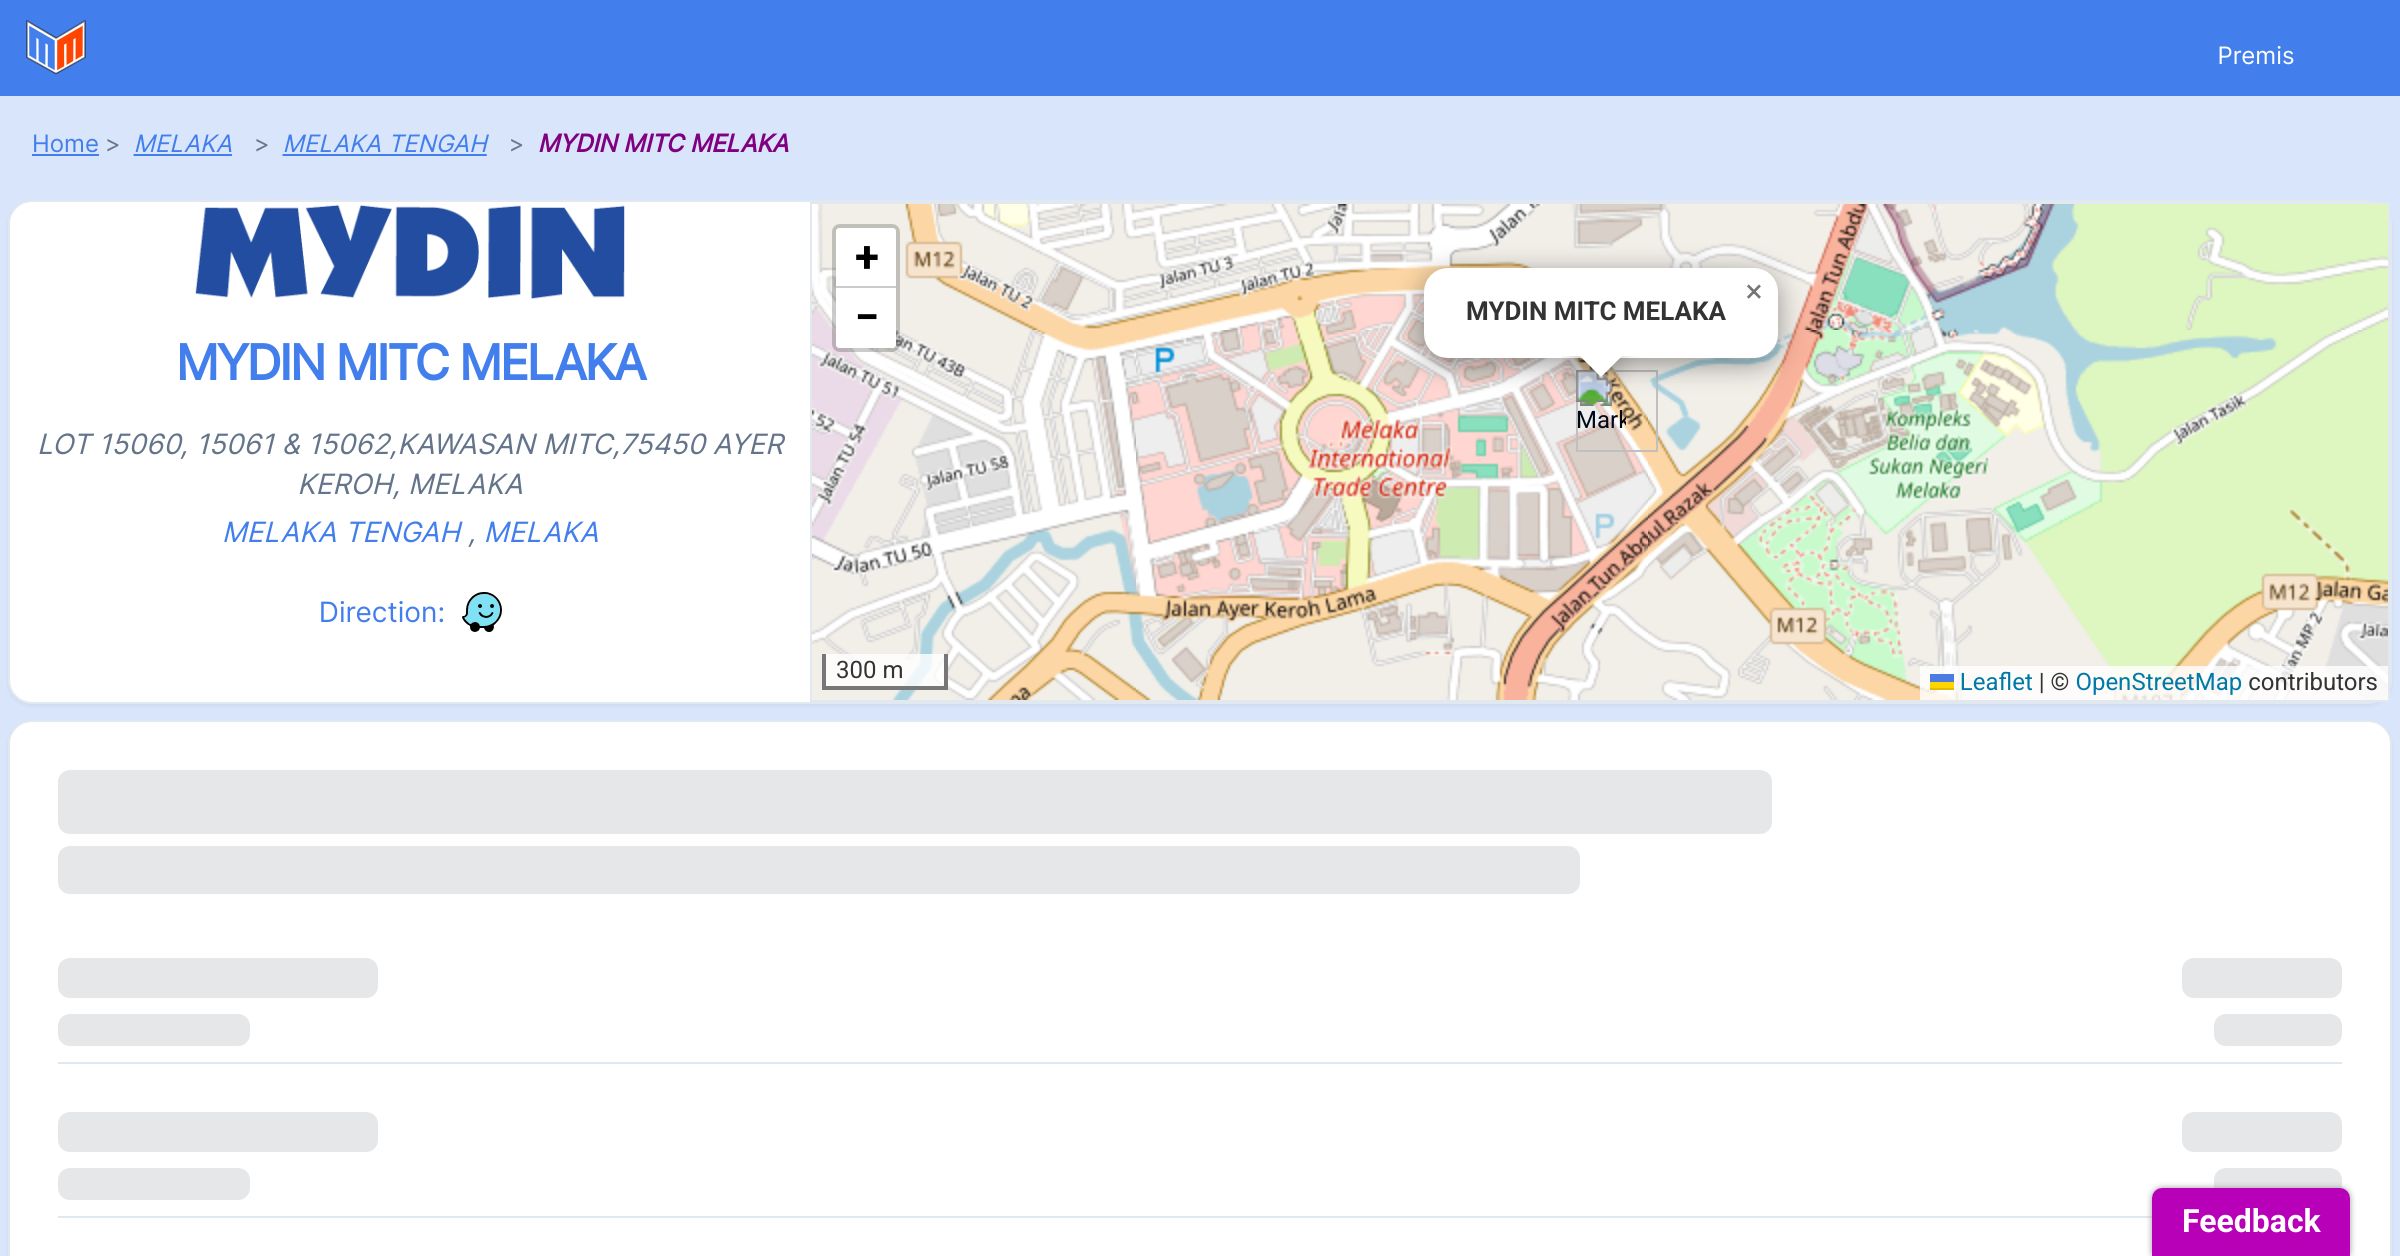Screen dimensions: 2400x1256
Task: Open Waze direction icon
Action: click(482, 612)
